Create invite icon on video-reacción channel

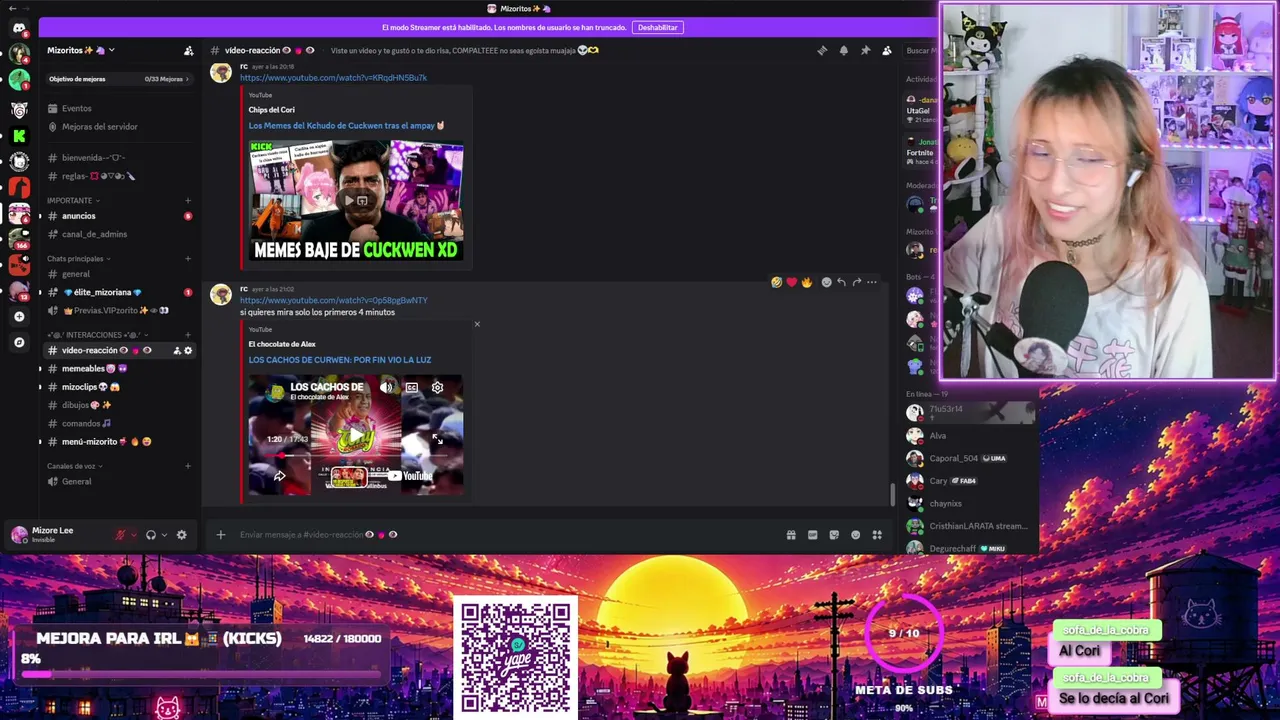click(x=177, y=350)
